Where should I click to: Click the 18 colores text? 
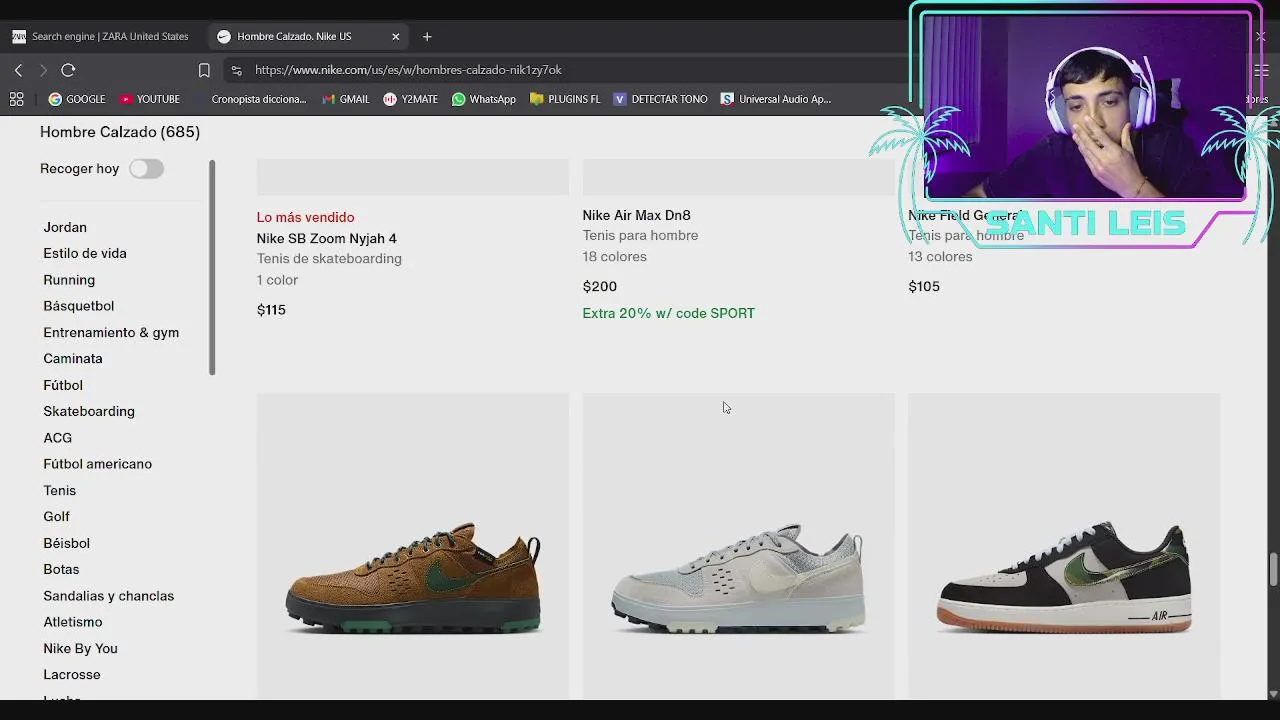pos(615,257)
